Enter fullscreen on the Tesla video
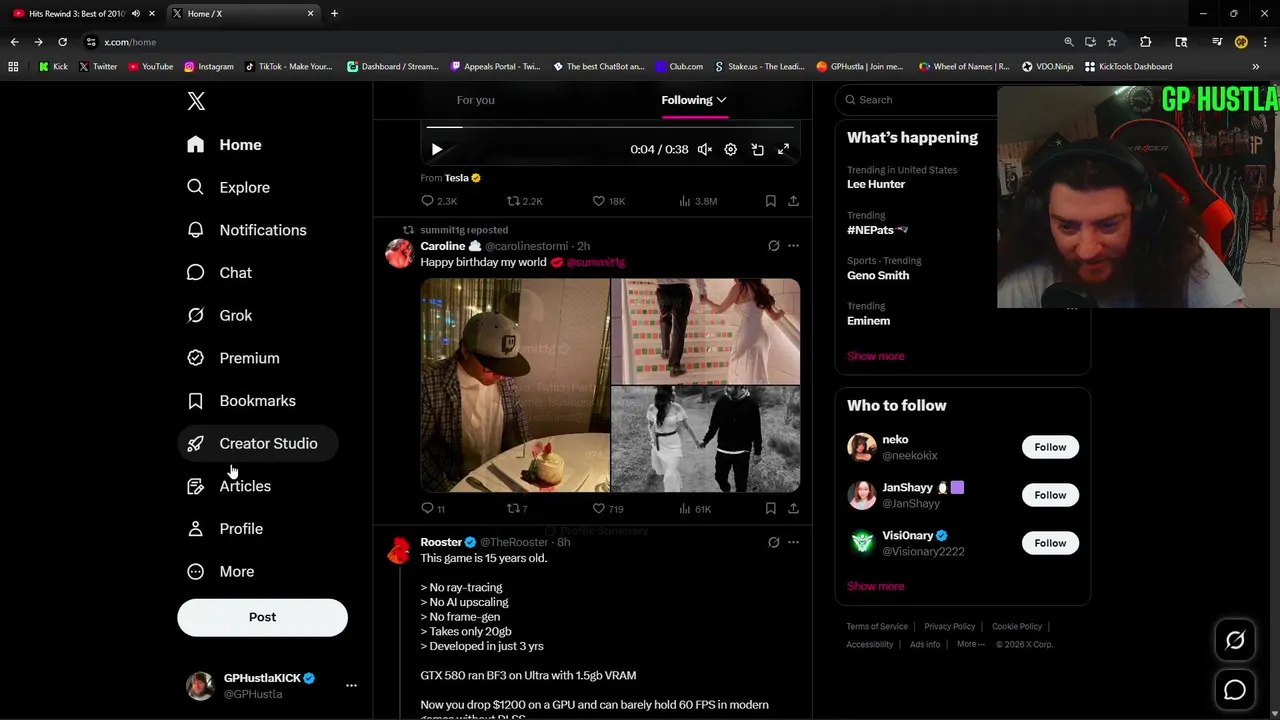Image resolution: width=1280 pixels, height=720 pixels. [x=784, y=149]
